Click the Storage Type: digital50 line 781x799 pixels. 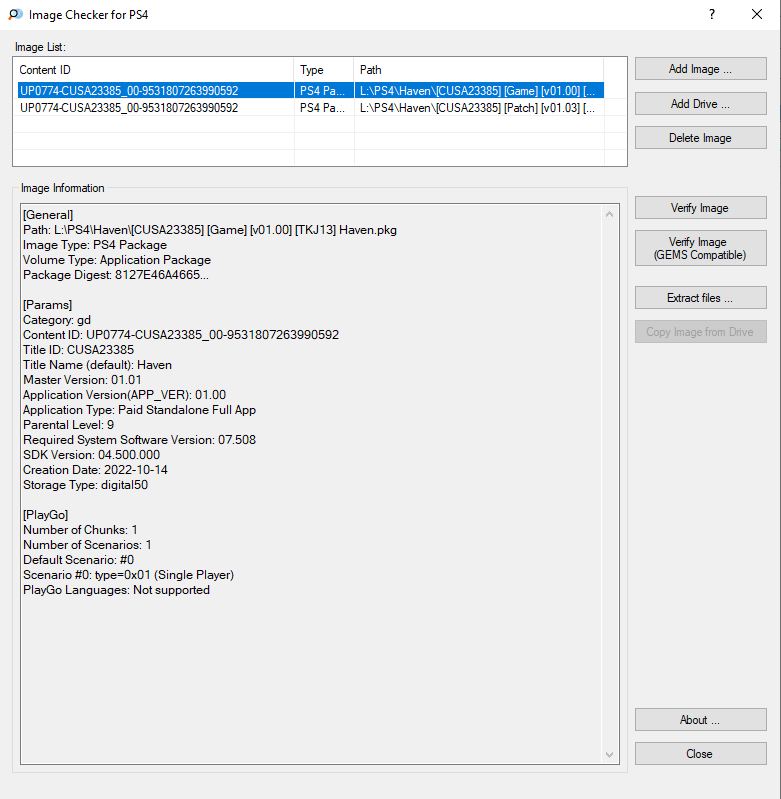click(x=86, y=485)
